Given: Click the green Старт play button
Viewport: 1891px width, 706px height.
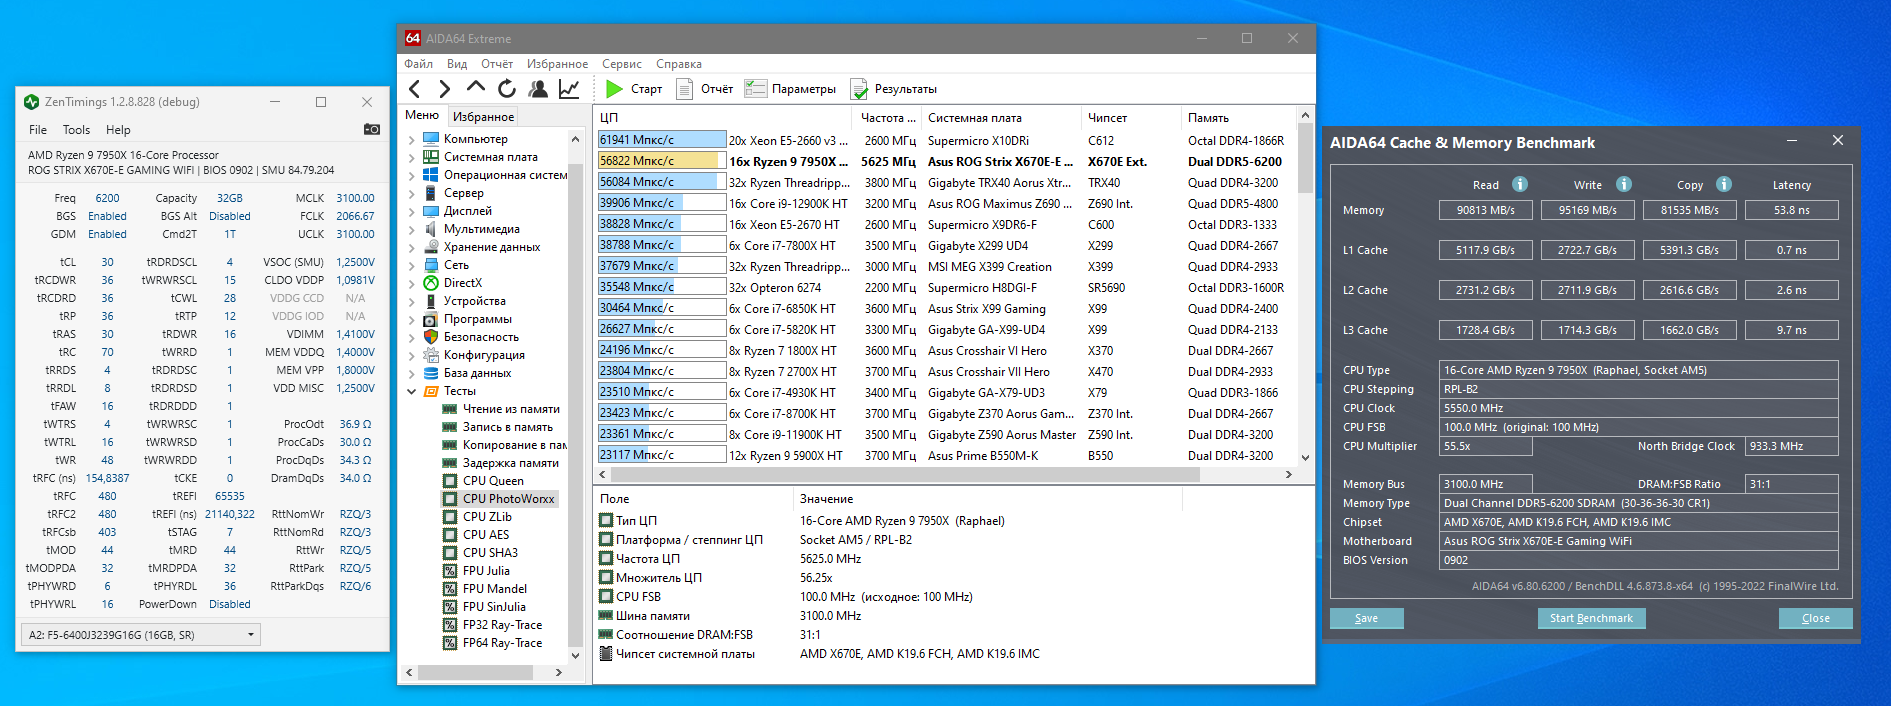Looking at the screenshot, I should (x=634, y=89).
